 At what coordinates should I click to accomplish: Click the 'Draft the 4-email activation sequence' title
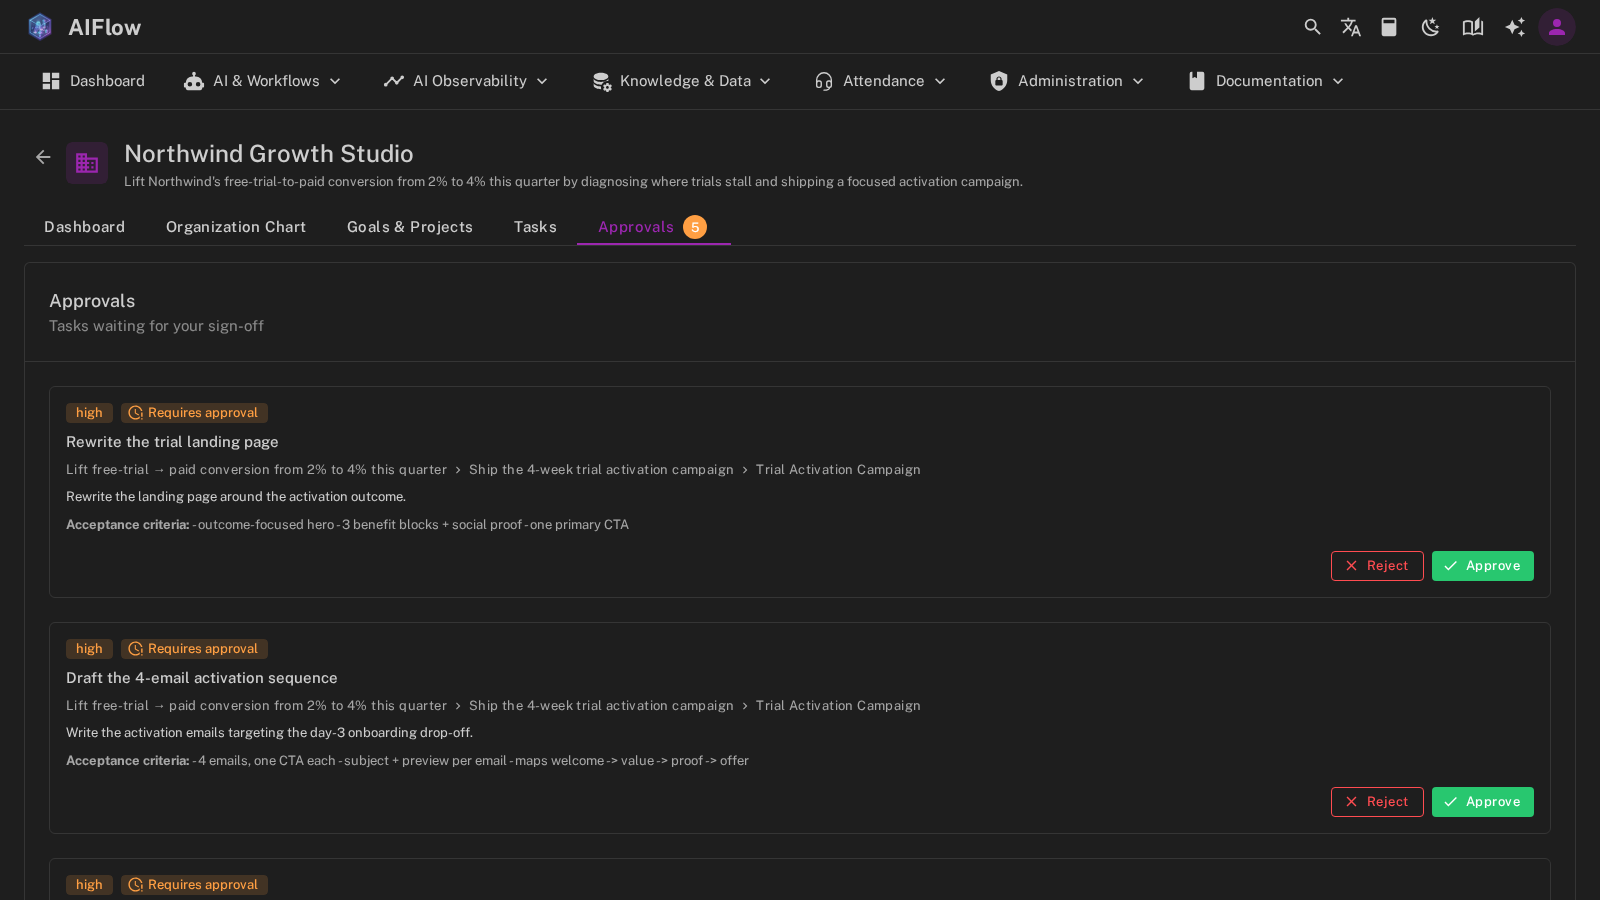click(x=202, y=678)
